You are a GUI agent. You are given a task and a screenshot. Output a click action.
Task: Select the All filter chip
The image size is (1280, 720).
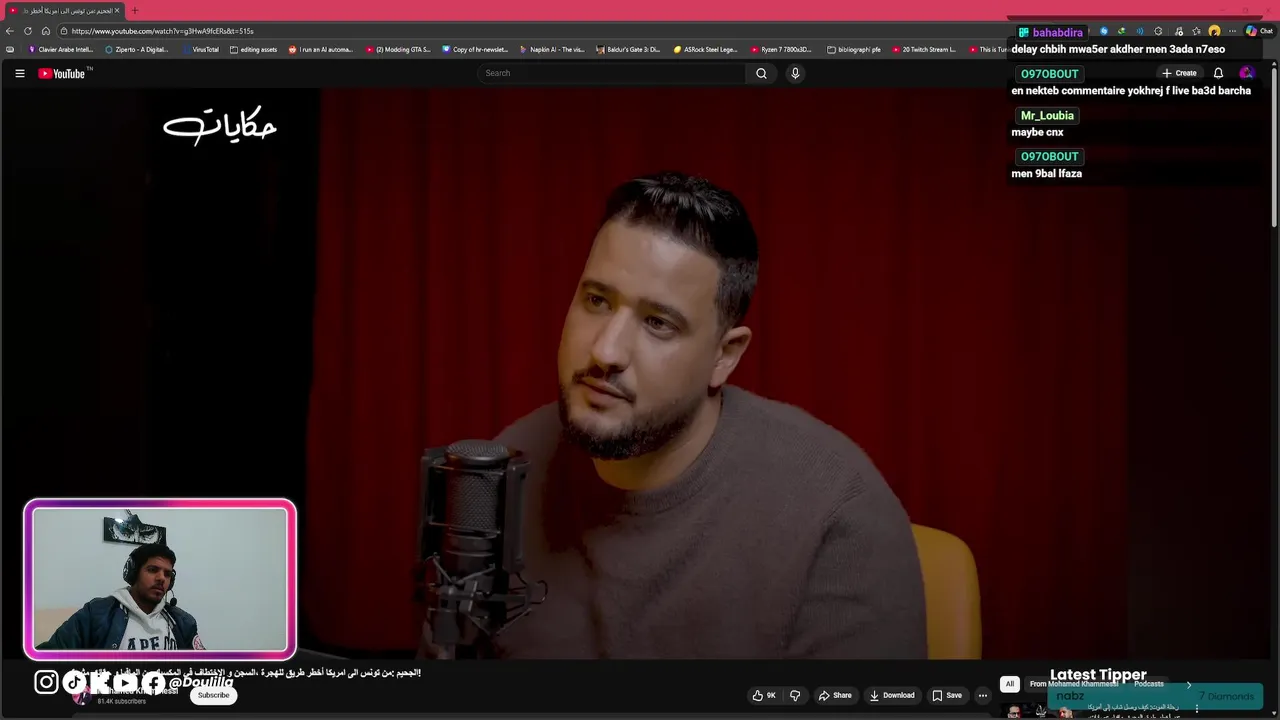pos(1010,684)
